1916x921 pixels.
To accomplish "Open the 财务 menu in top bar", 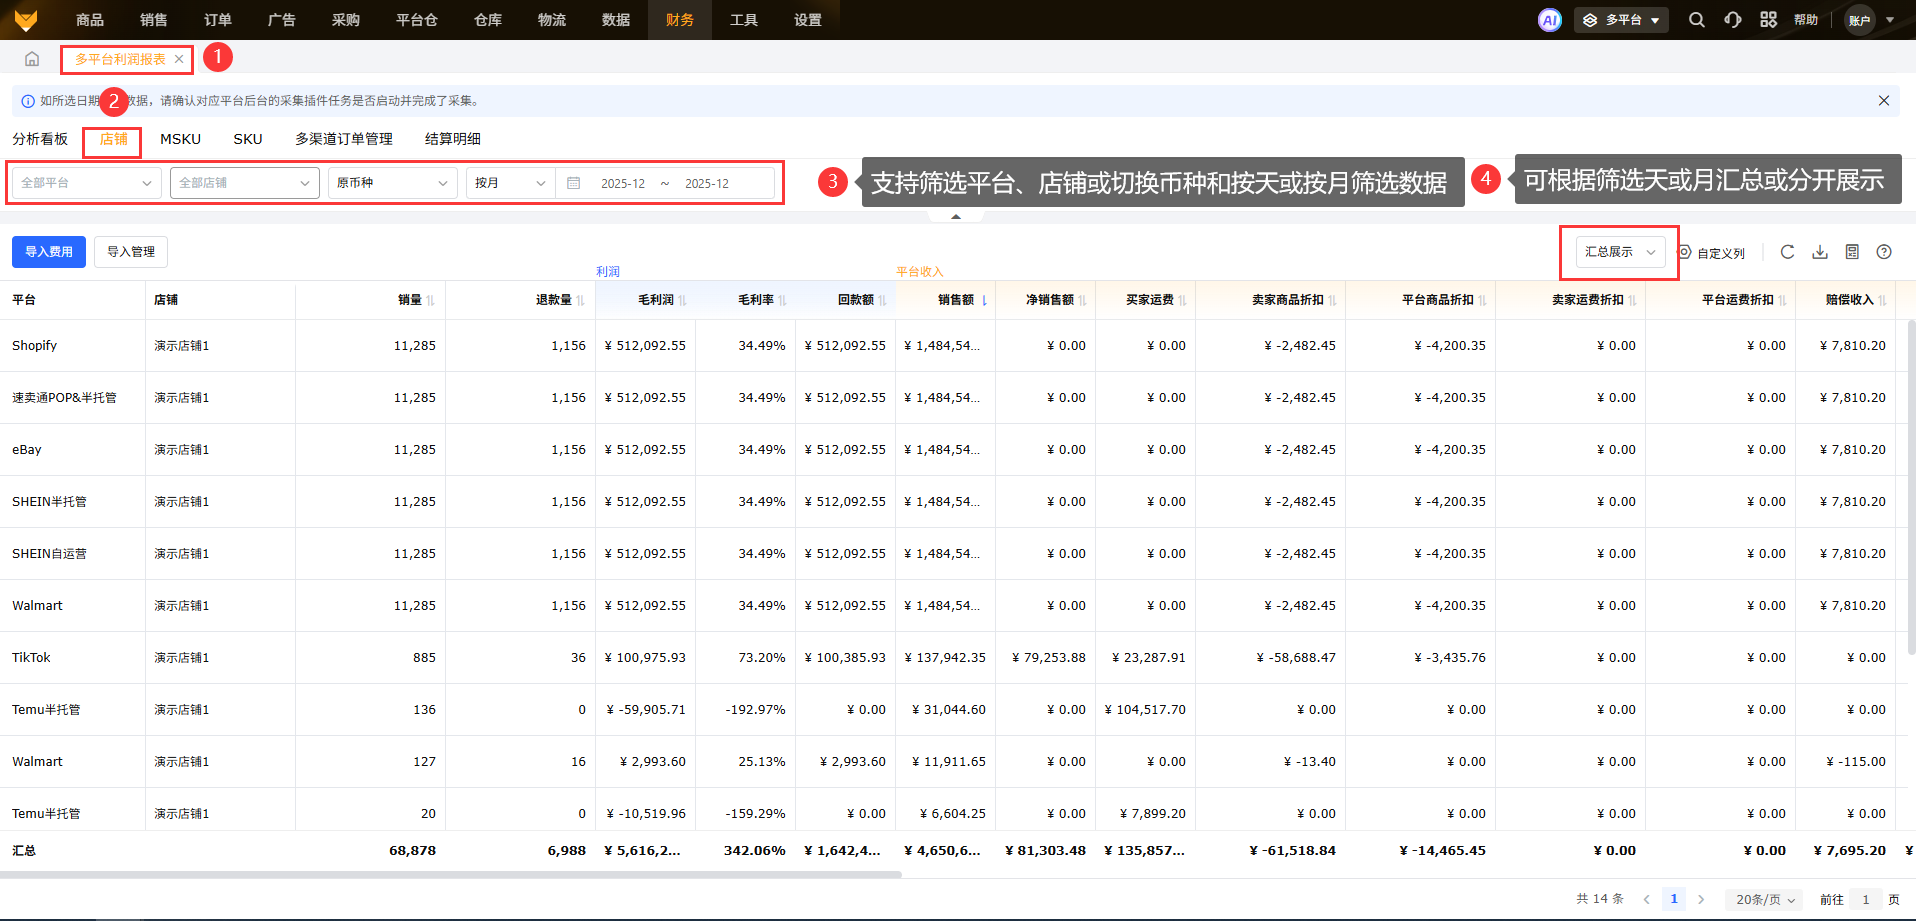I will click(679, 20).
